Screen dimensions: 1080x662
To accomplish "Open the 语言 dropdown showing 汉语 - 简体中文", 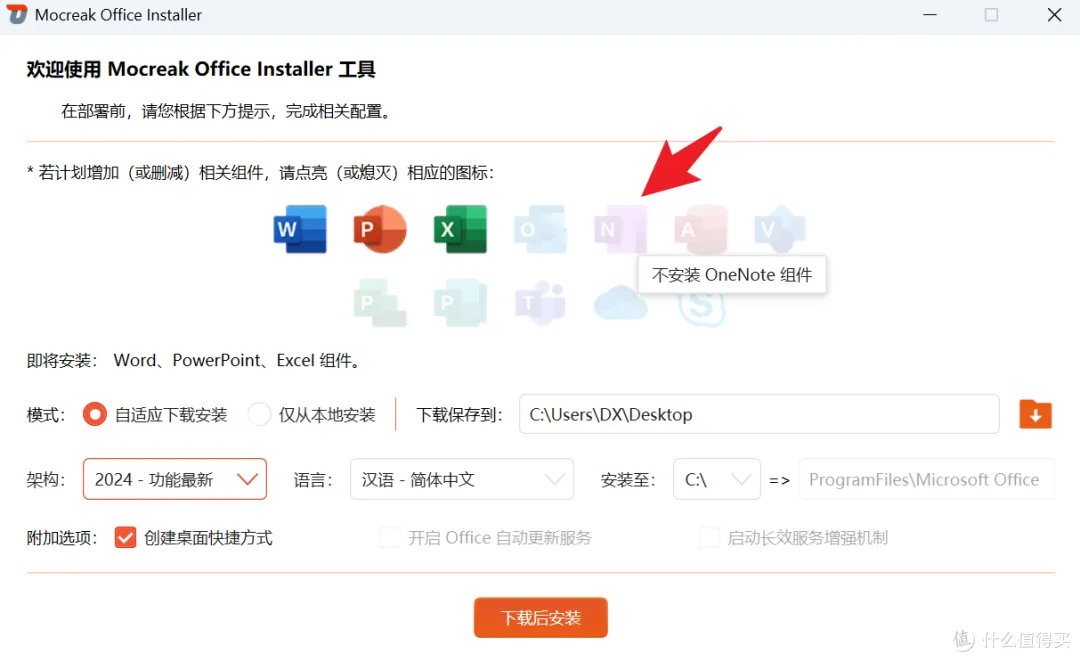I will [x=461, y=479].
